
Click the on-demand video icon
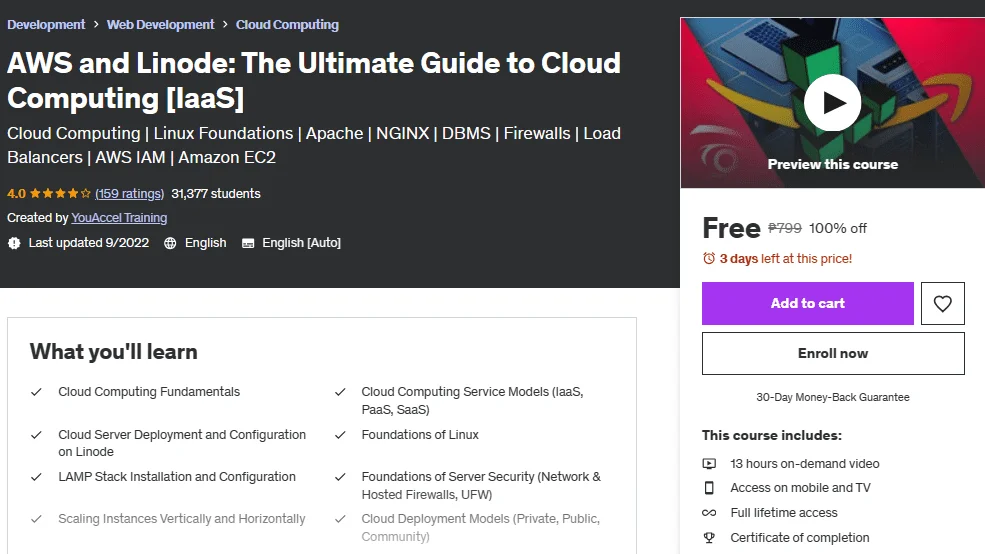(x=709, y=464)
